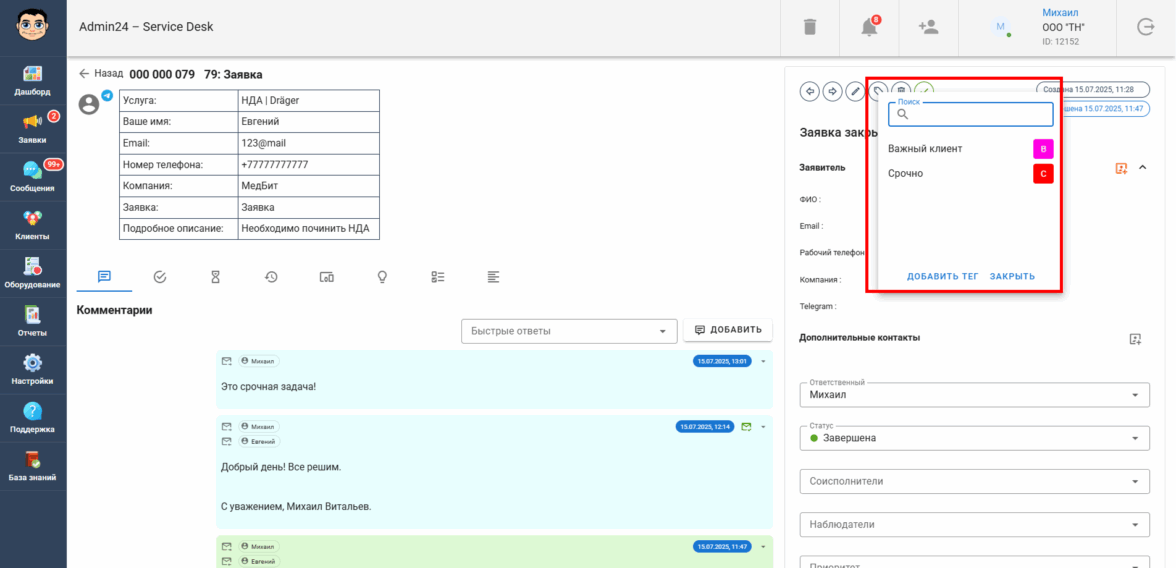Switch to the lightbulb tab
Screen dimensions: 1176x568
[x=382, y=276]
